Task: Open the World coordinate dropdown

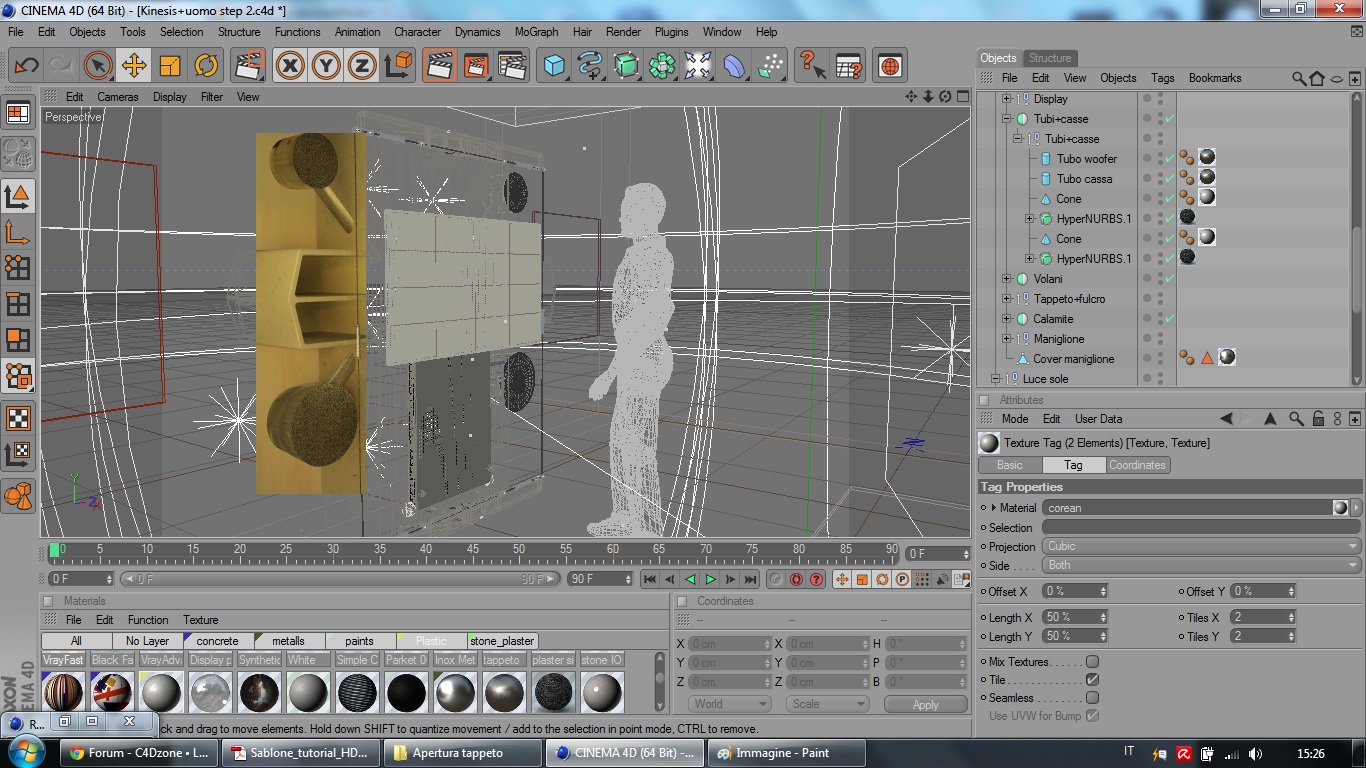Action: [730, 704]
